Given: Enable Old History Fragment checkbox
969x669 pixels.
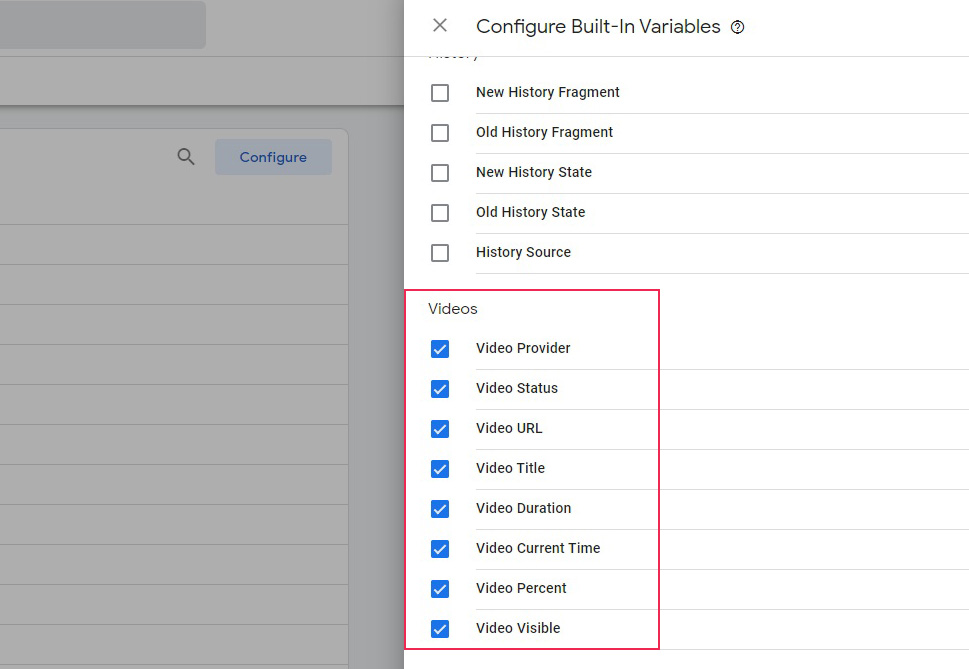Looking at the screenshot, I should coord(440,133).
